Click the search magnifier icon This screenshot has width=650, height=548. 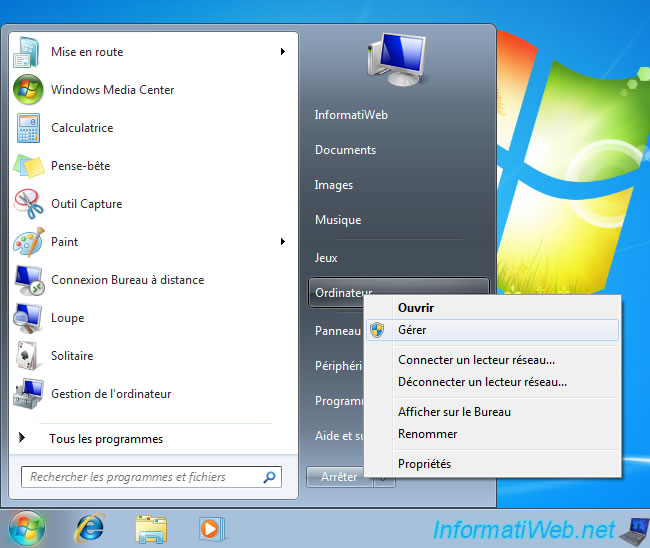click(x=269, y=477)
